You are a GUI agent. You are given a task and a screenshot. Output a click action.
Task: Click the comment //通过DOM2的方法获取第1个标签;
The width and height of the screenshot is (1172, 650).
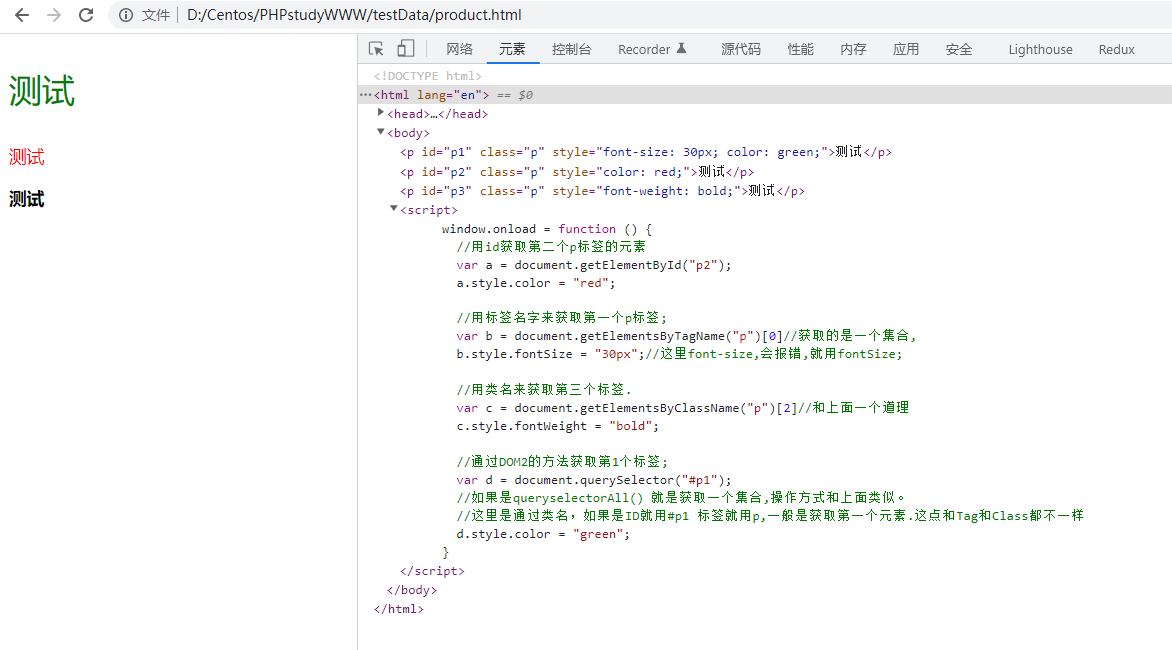562,461
